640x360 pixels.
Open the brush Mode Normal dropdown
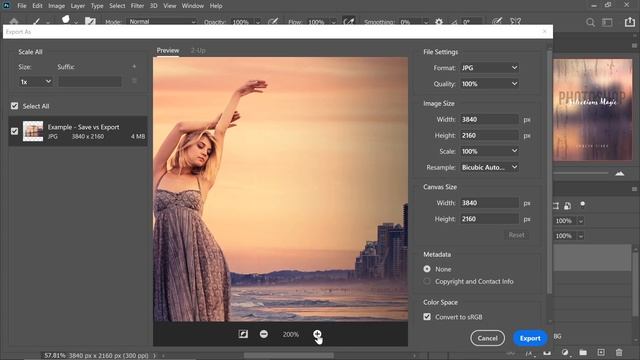162,22
